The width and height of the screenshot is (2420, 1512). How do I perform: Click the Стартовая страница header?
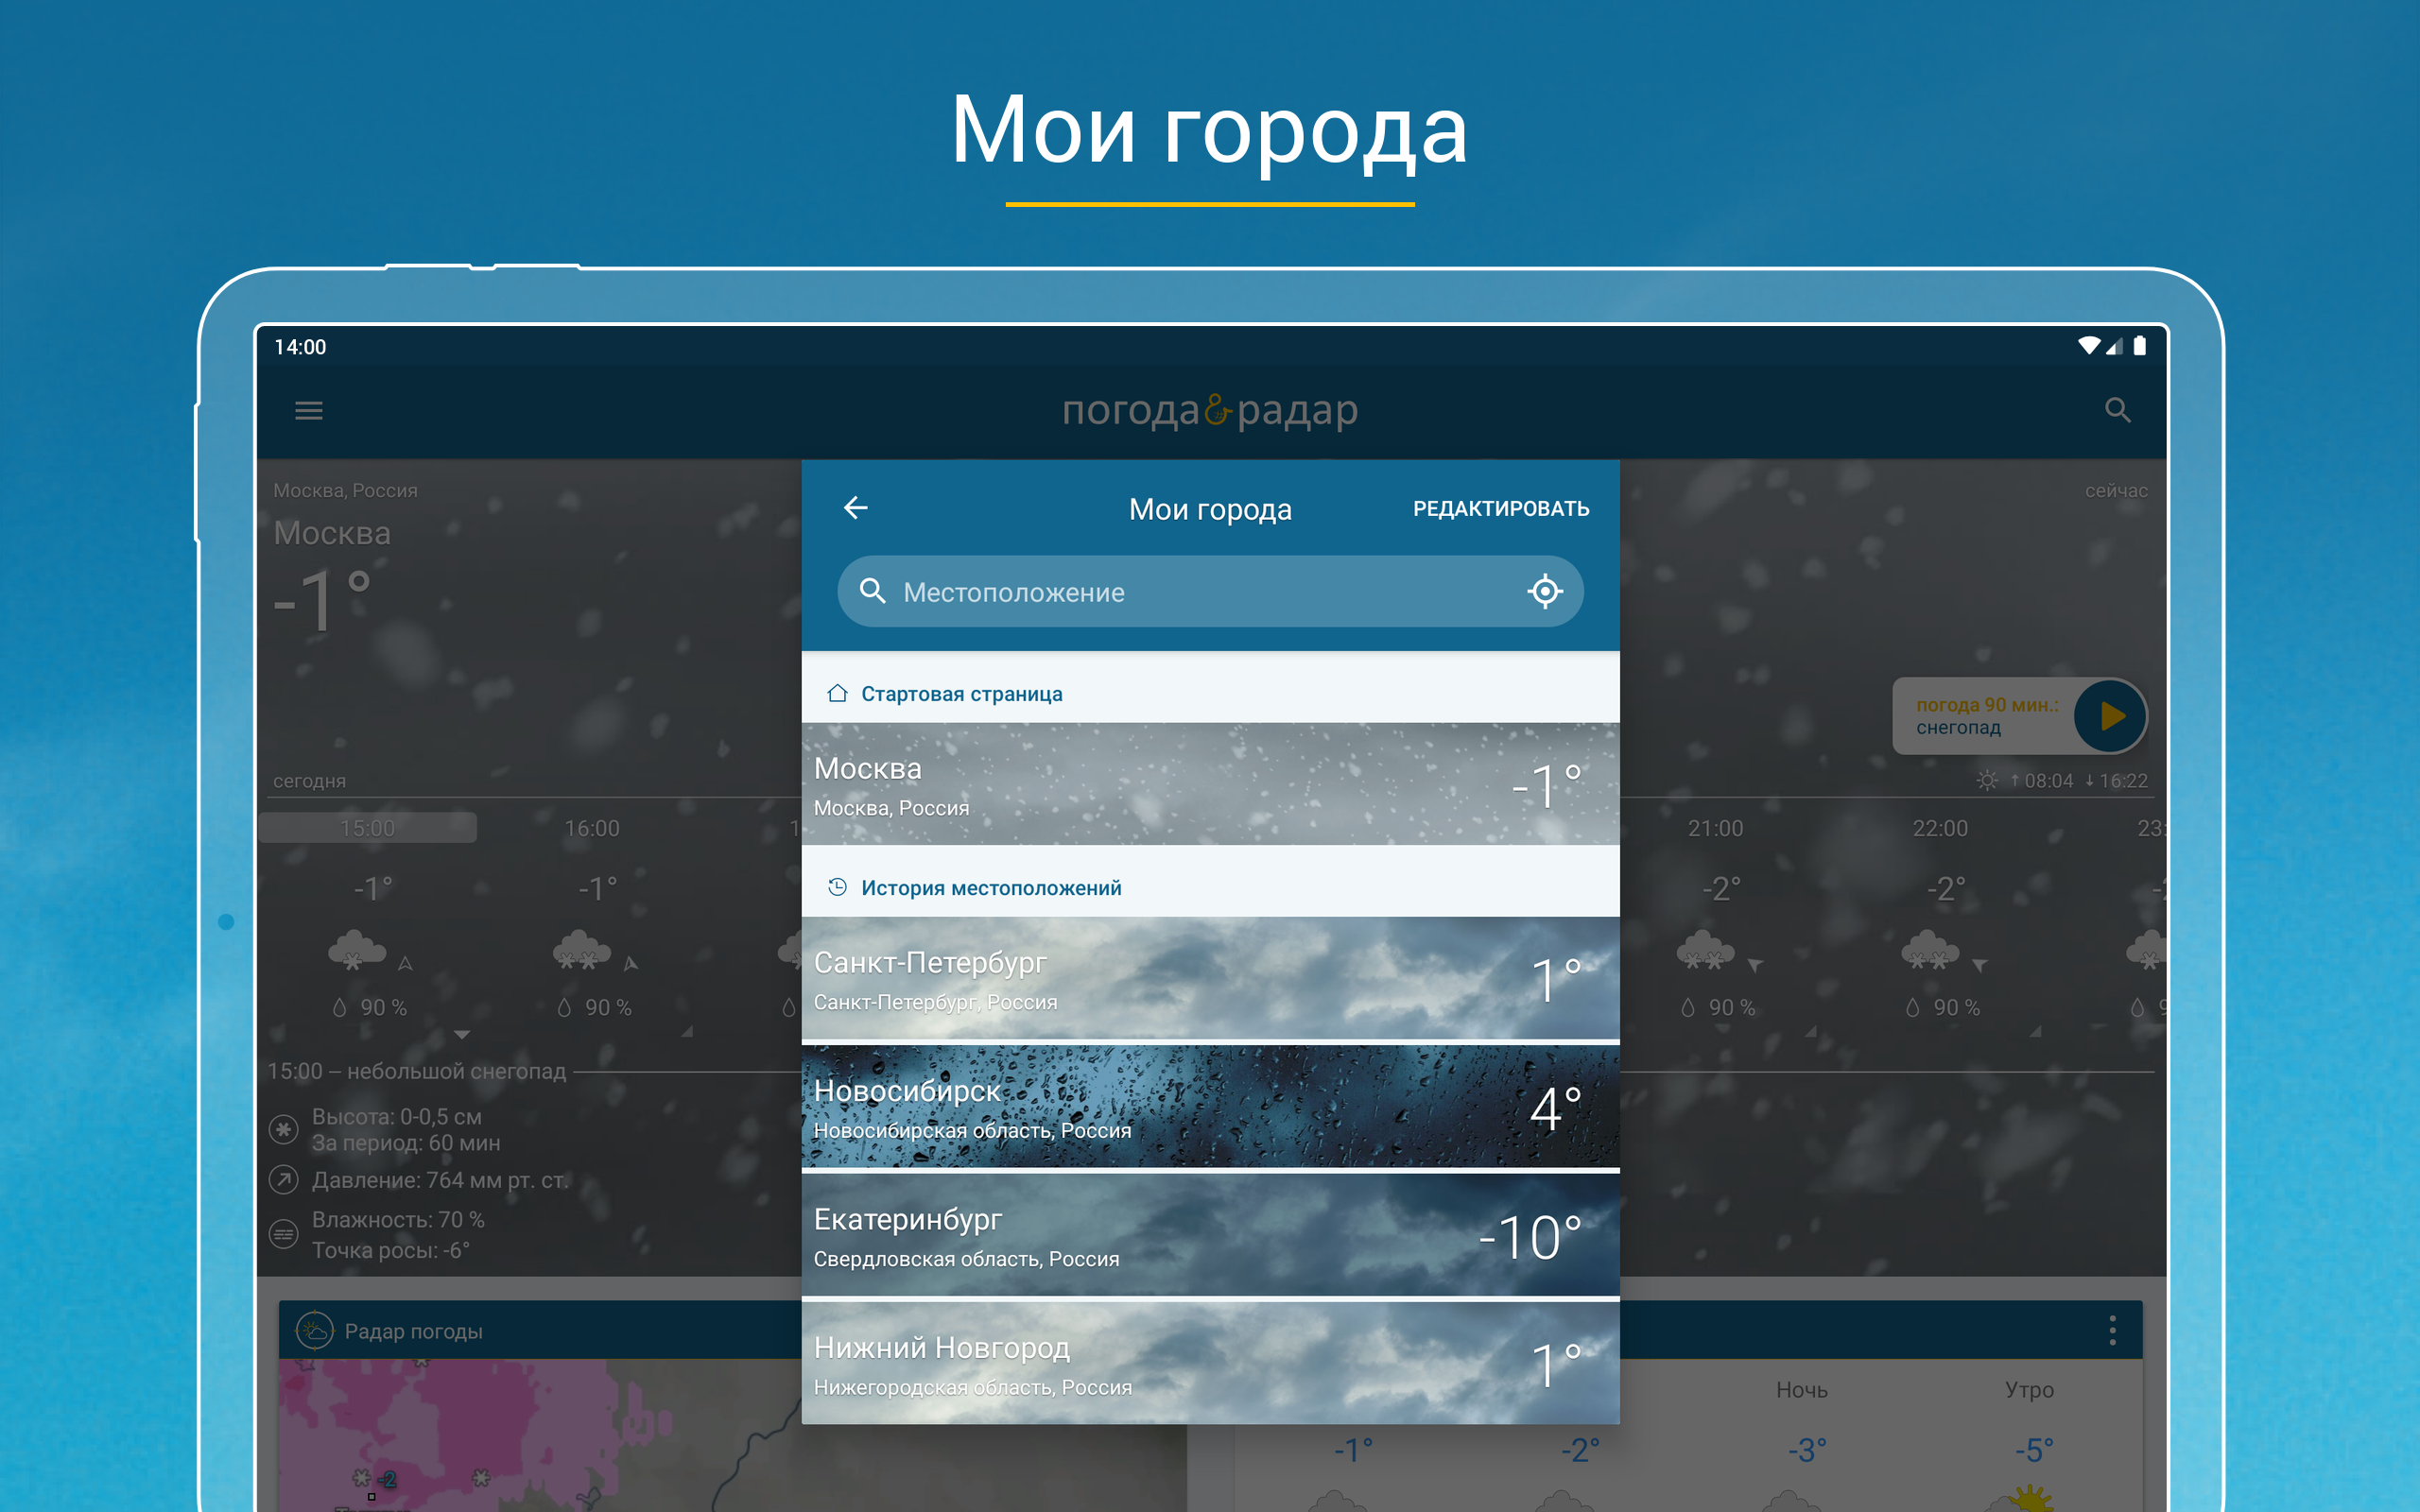[x=960, y=694]
